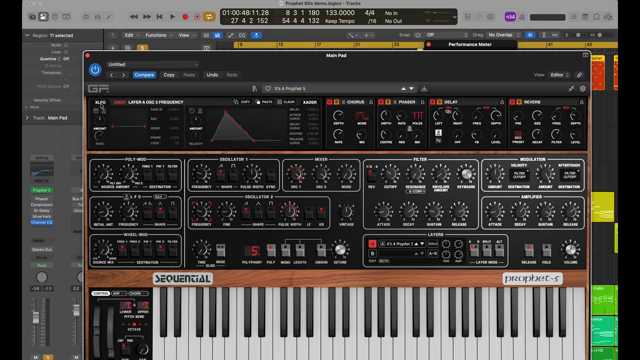Open Aftertouch destination Filter Cutoff dropdown
Screen dimensions: 640x360
coord(570,175)
